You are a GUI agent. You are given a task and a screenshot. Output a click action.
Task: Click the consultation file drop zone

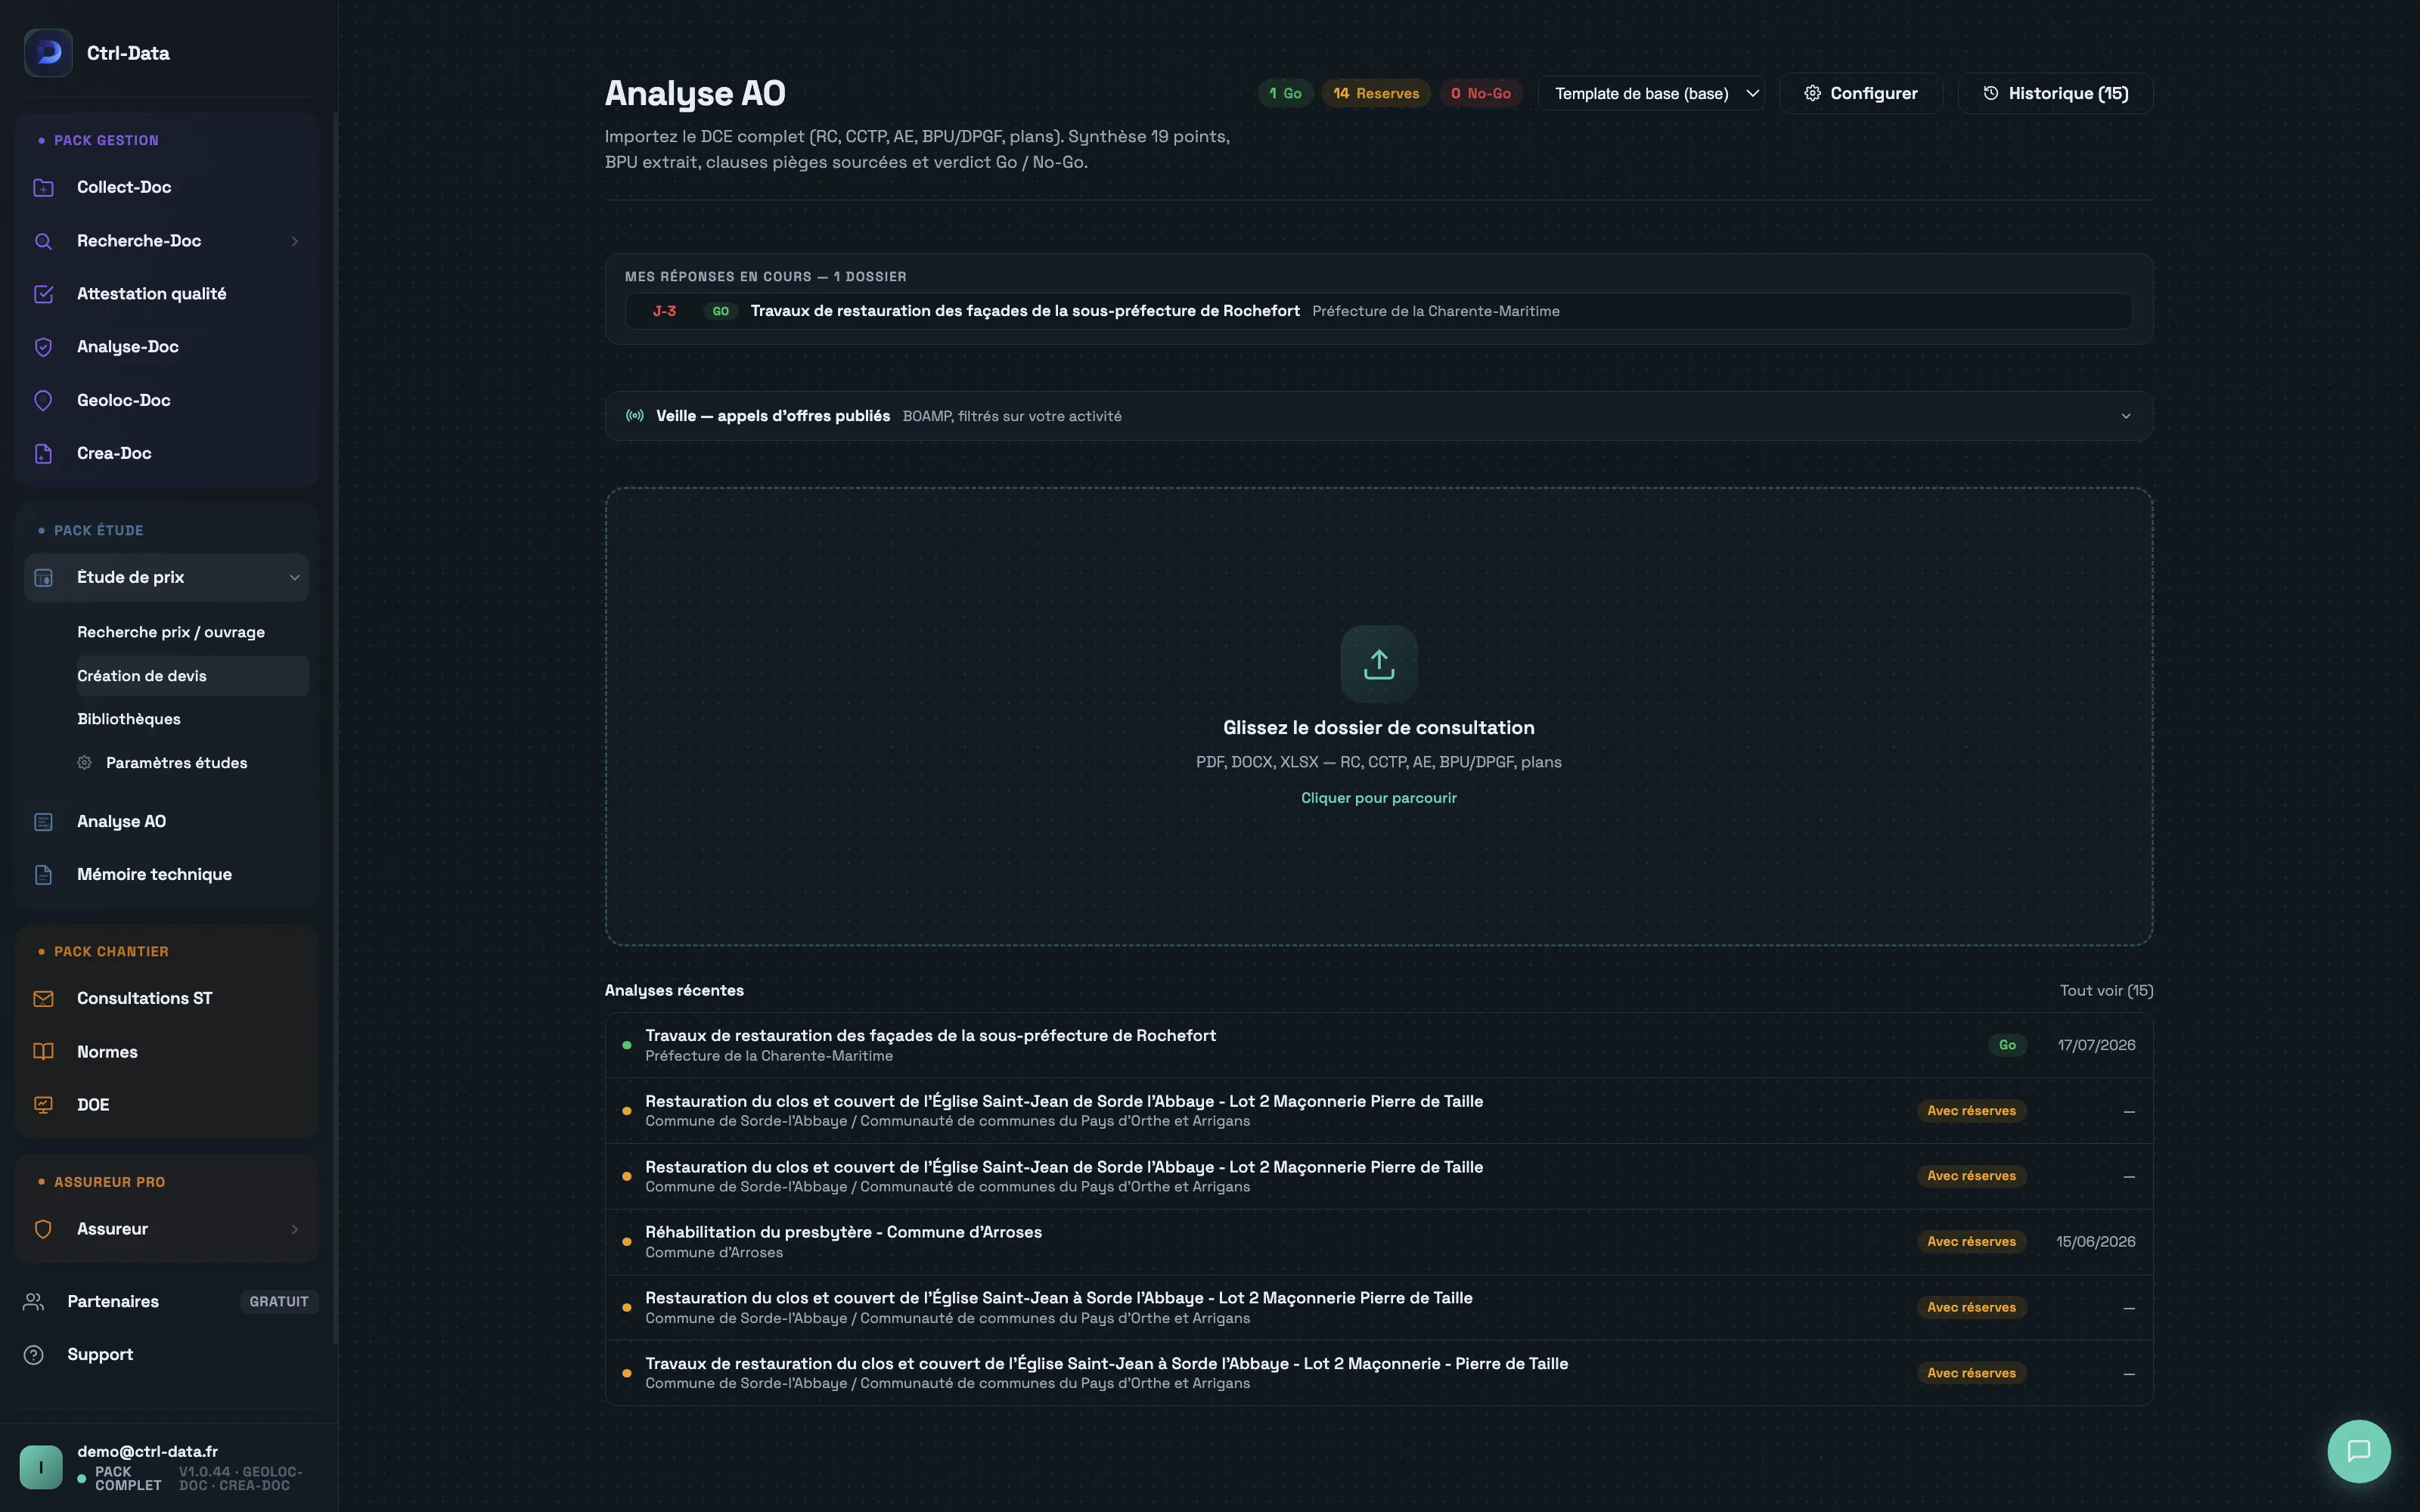1379,716
